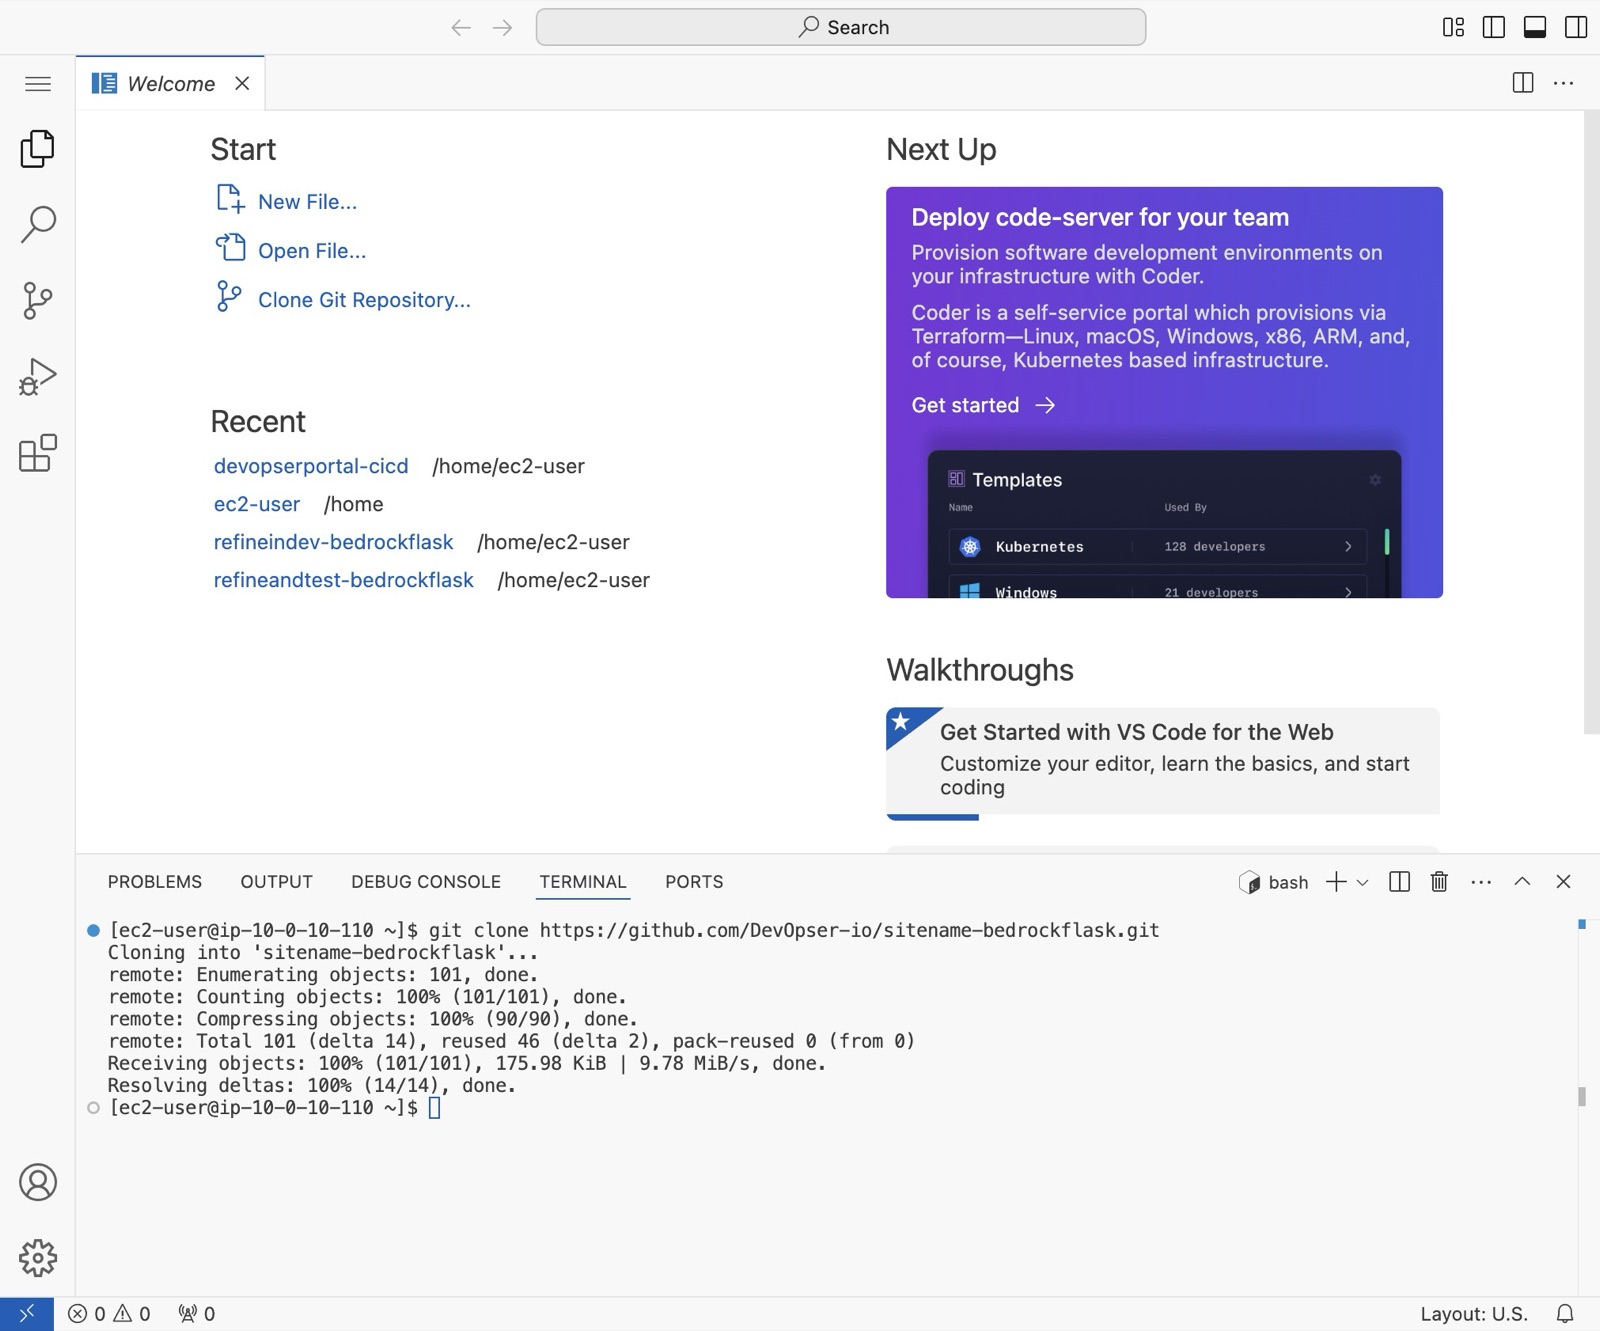Viewport: 1600px width, 1331px height.
Task: Toggle the secondary side bar
Action: pos(1576,27)
